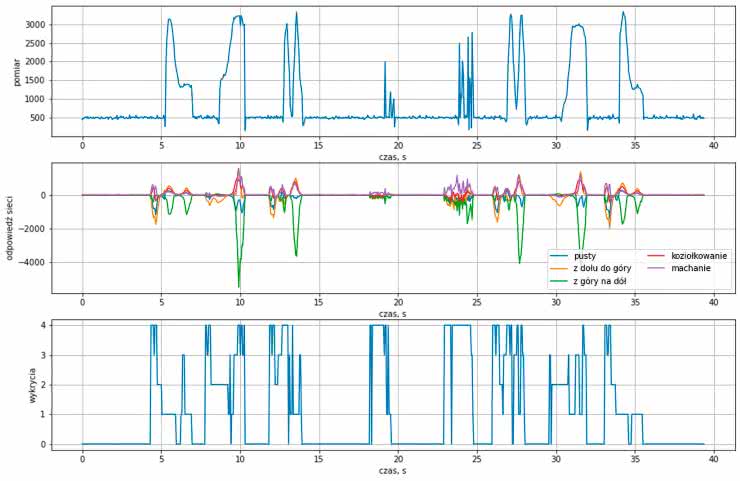This screenshot has width=740, height=481.
Task: Select the "koziołkowanie" legend text label
Action: (701, 256)
